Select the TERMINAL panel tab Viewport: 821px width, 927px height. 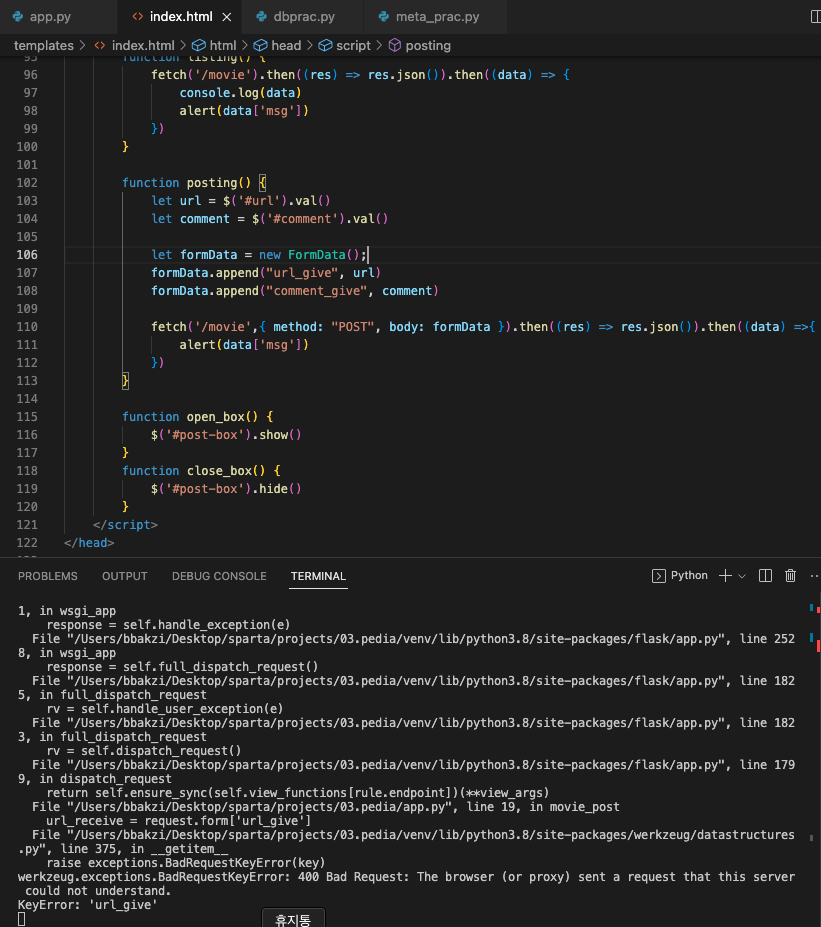coord(319,576)
